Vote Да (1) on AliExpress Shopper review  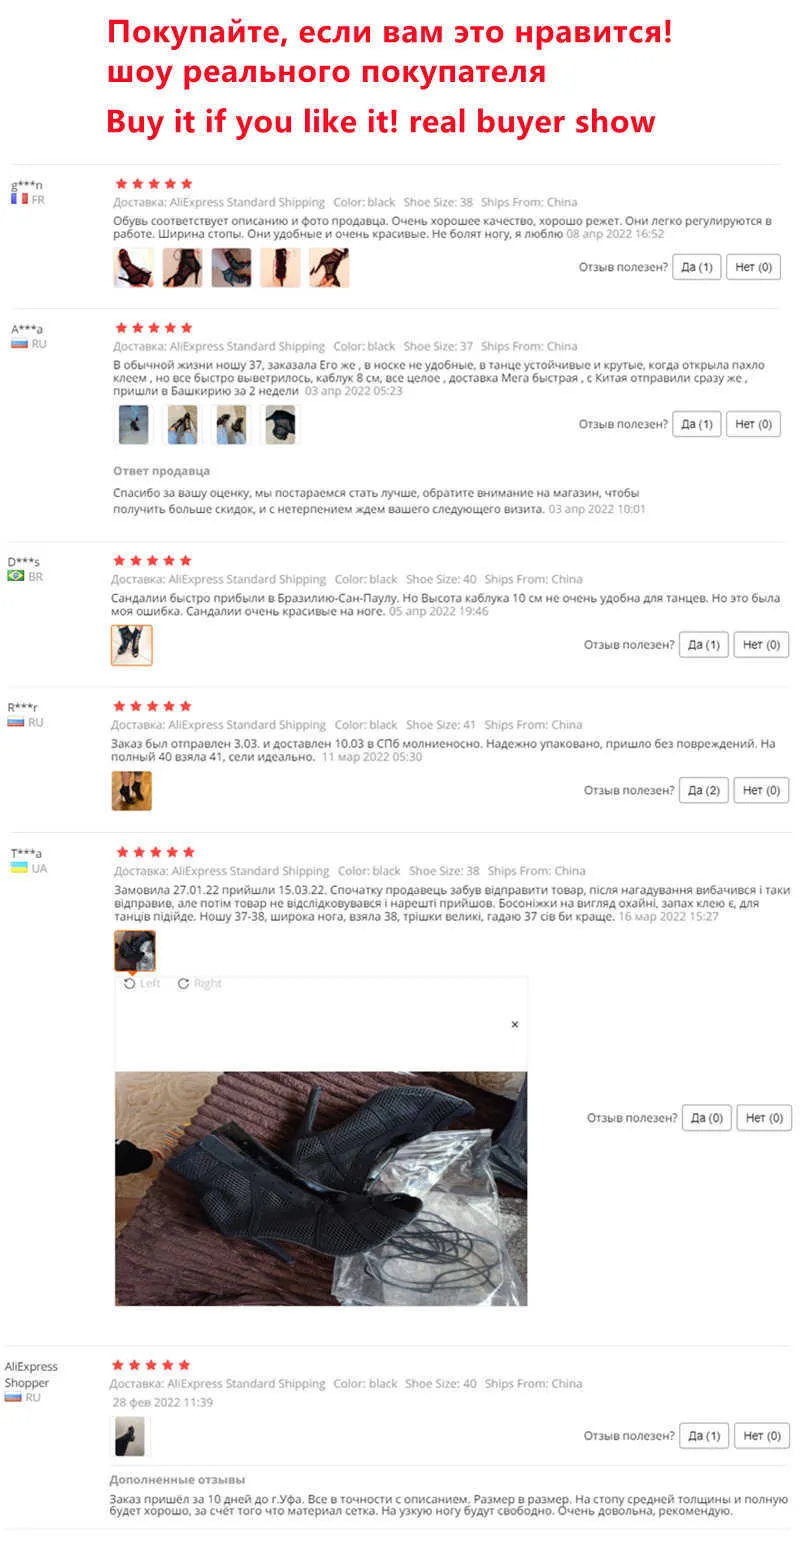pyautogui.click(x=703, y=1435)
